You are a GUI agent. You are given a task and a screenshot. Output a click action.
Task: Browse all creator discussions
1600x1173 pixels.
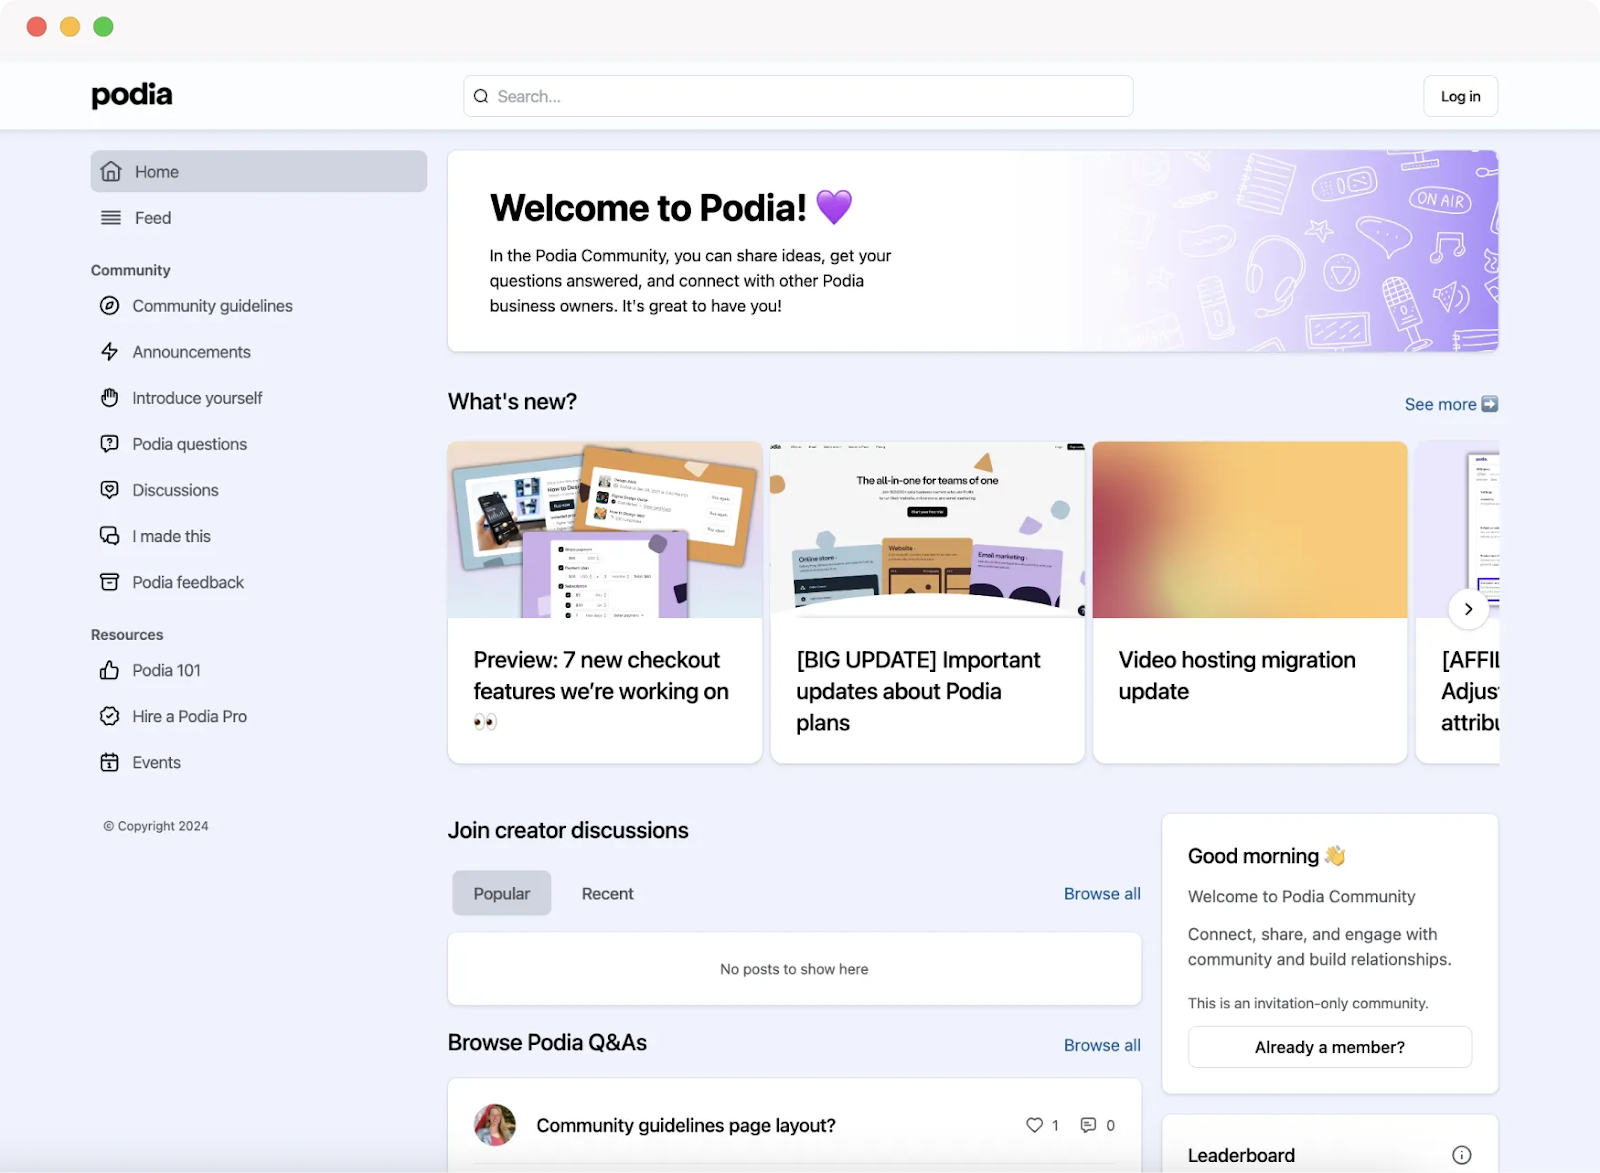click(x=1102, y=894)
